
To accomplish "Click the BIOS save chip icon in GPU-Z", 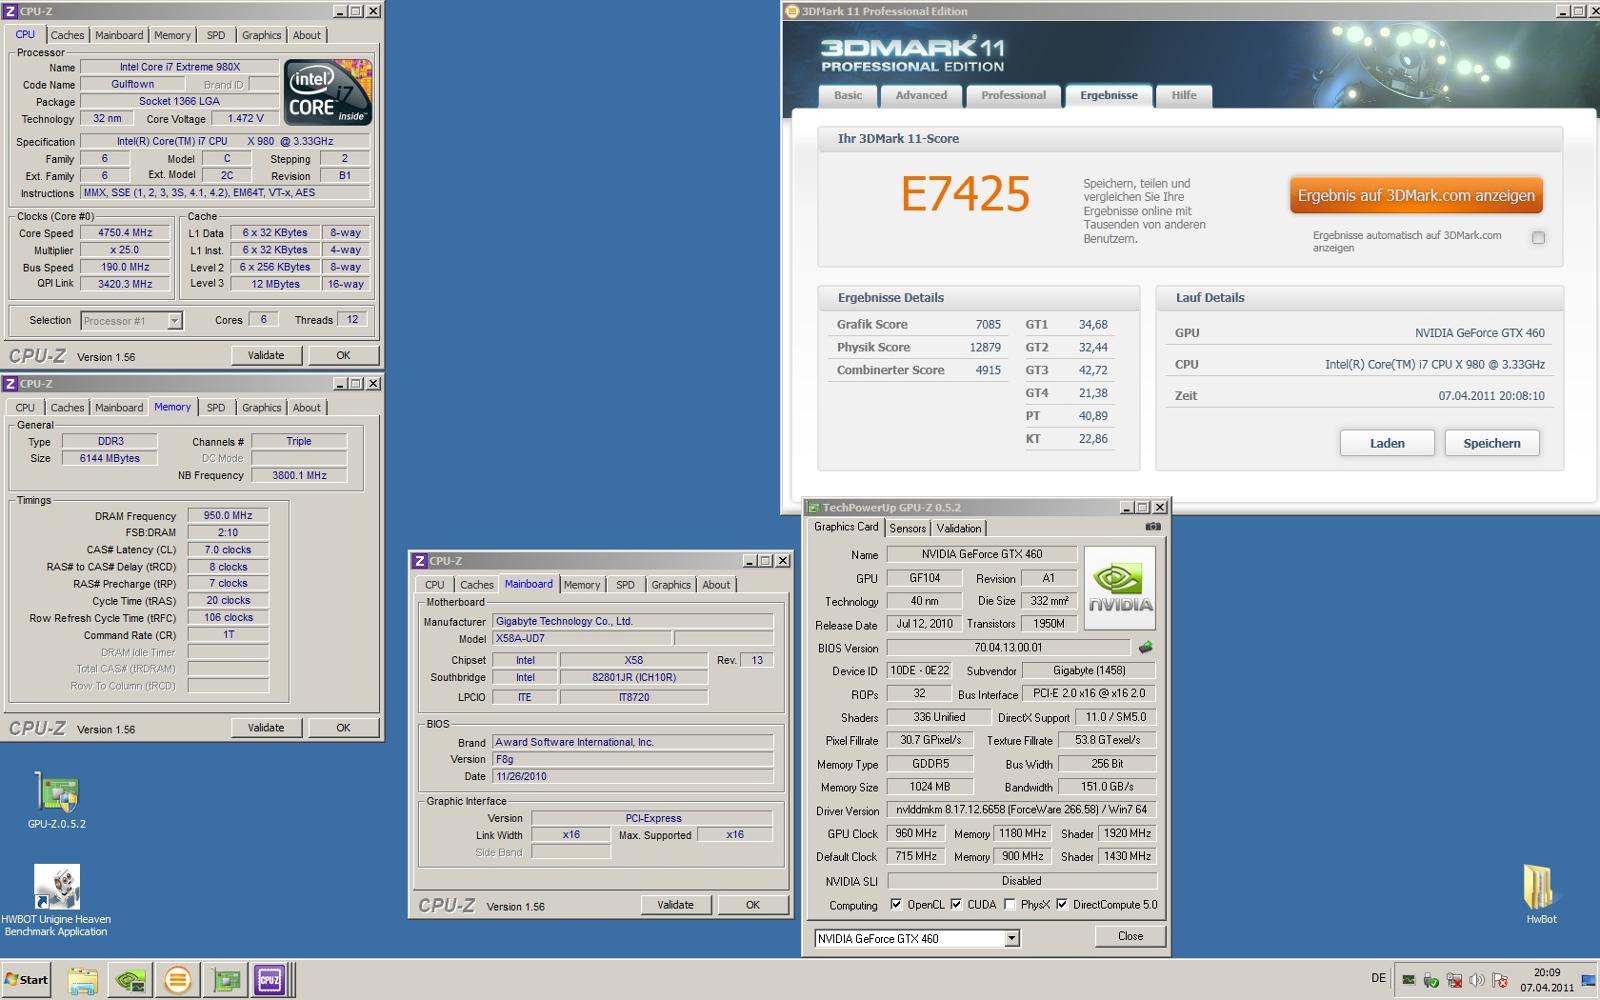I will tap(1146, 647).
